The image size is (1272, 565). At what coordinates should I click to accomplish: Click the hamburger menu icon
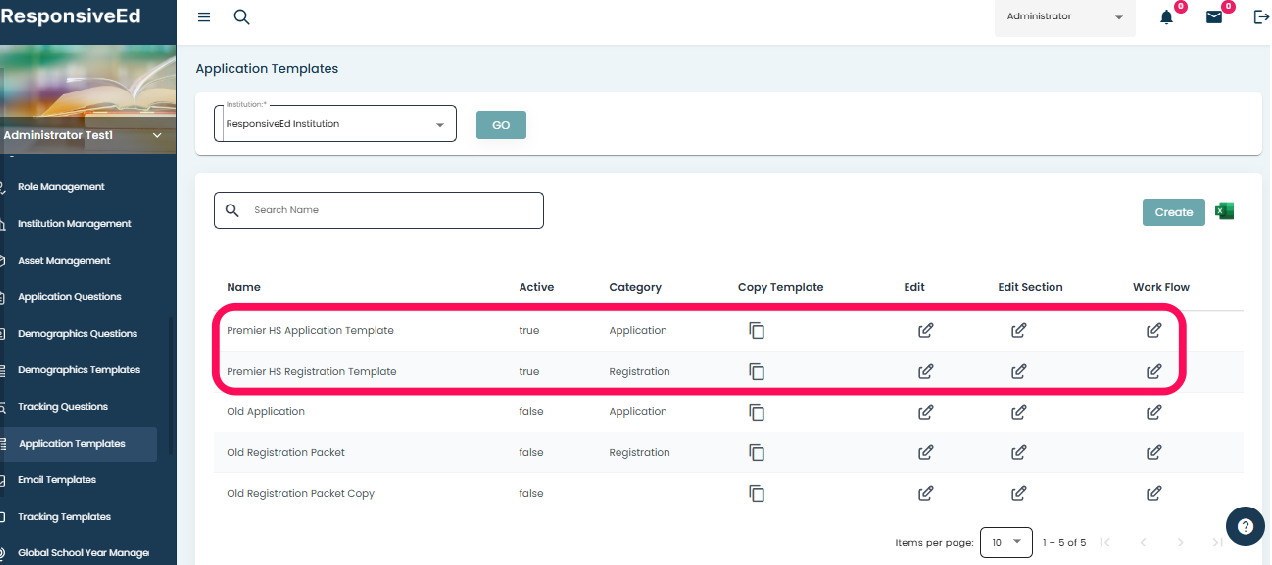pos(204,17)
